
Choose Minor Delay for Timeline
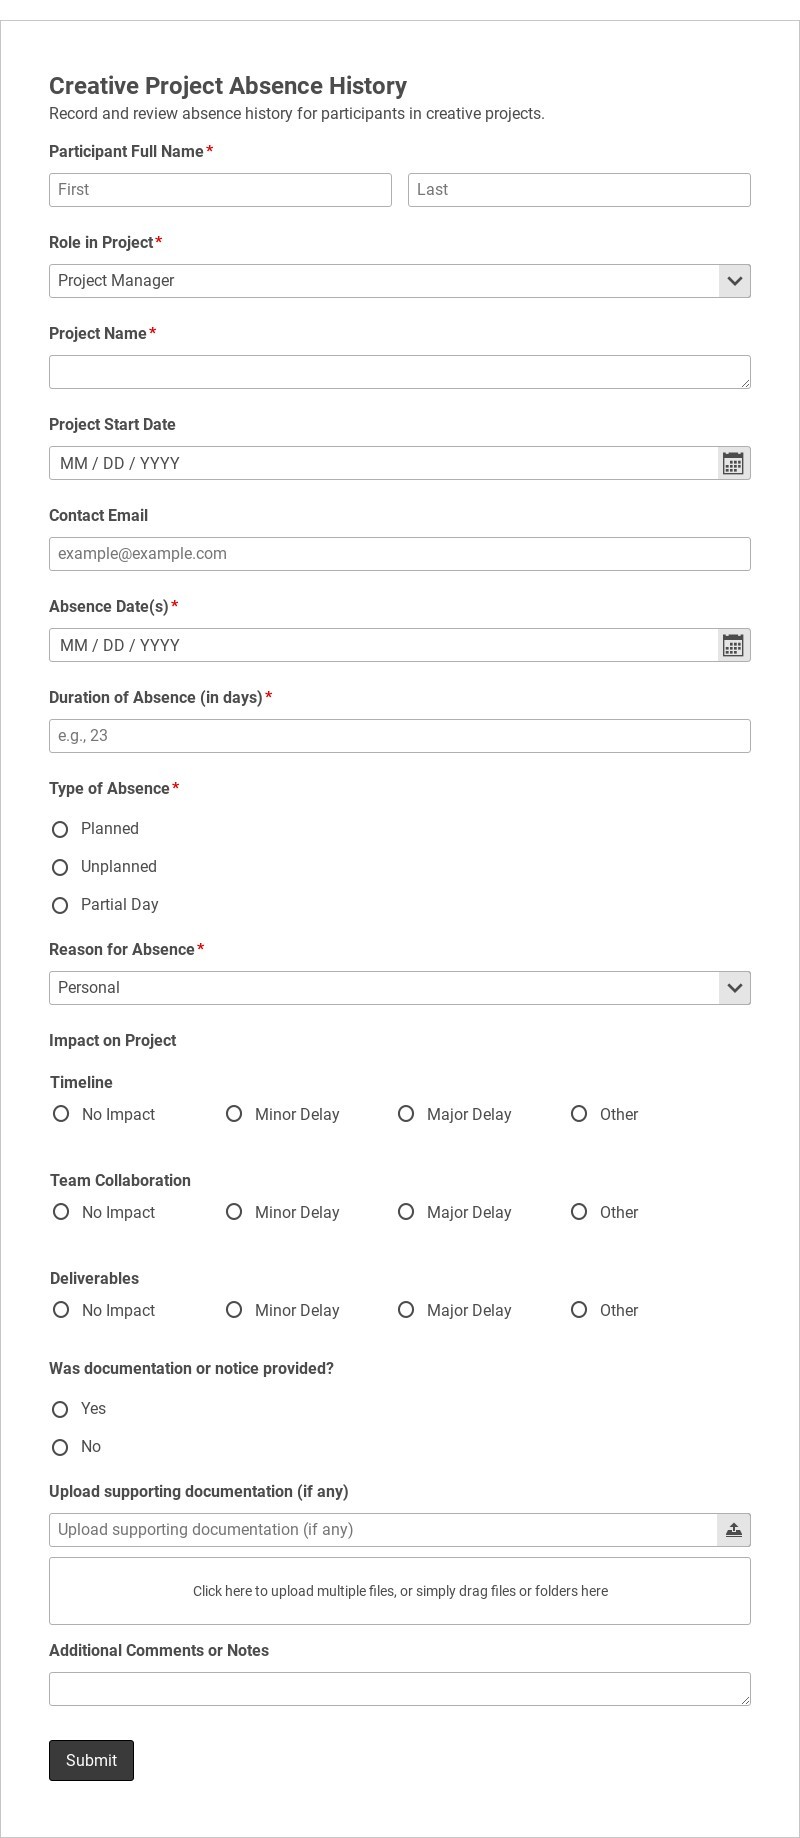[234, 1114]
